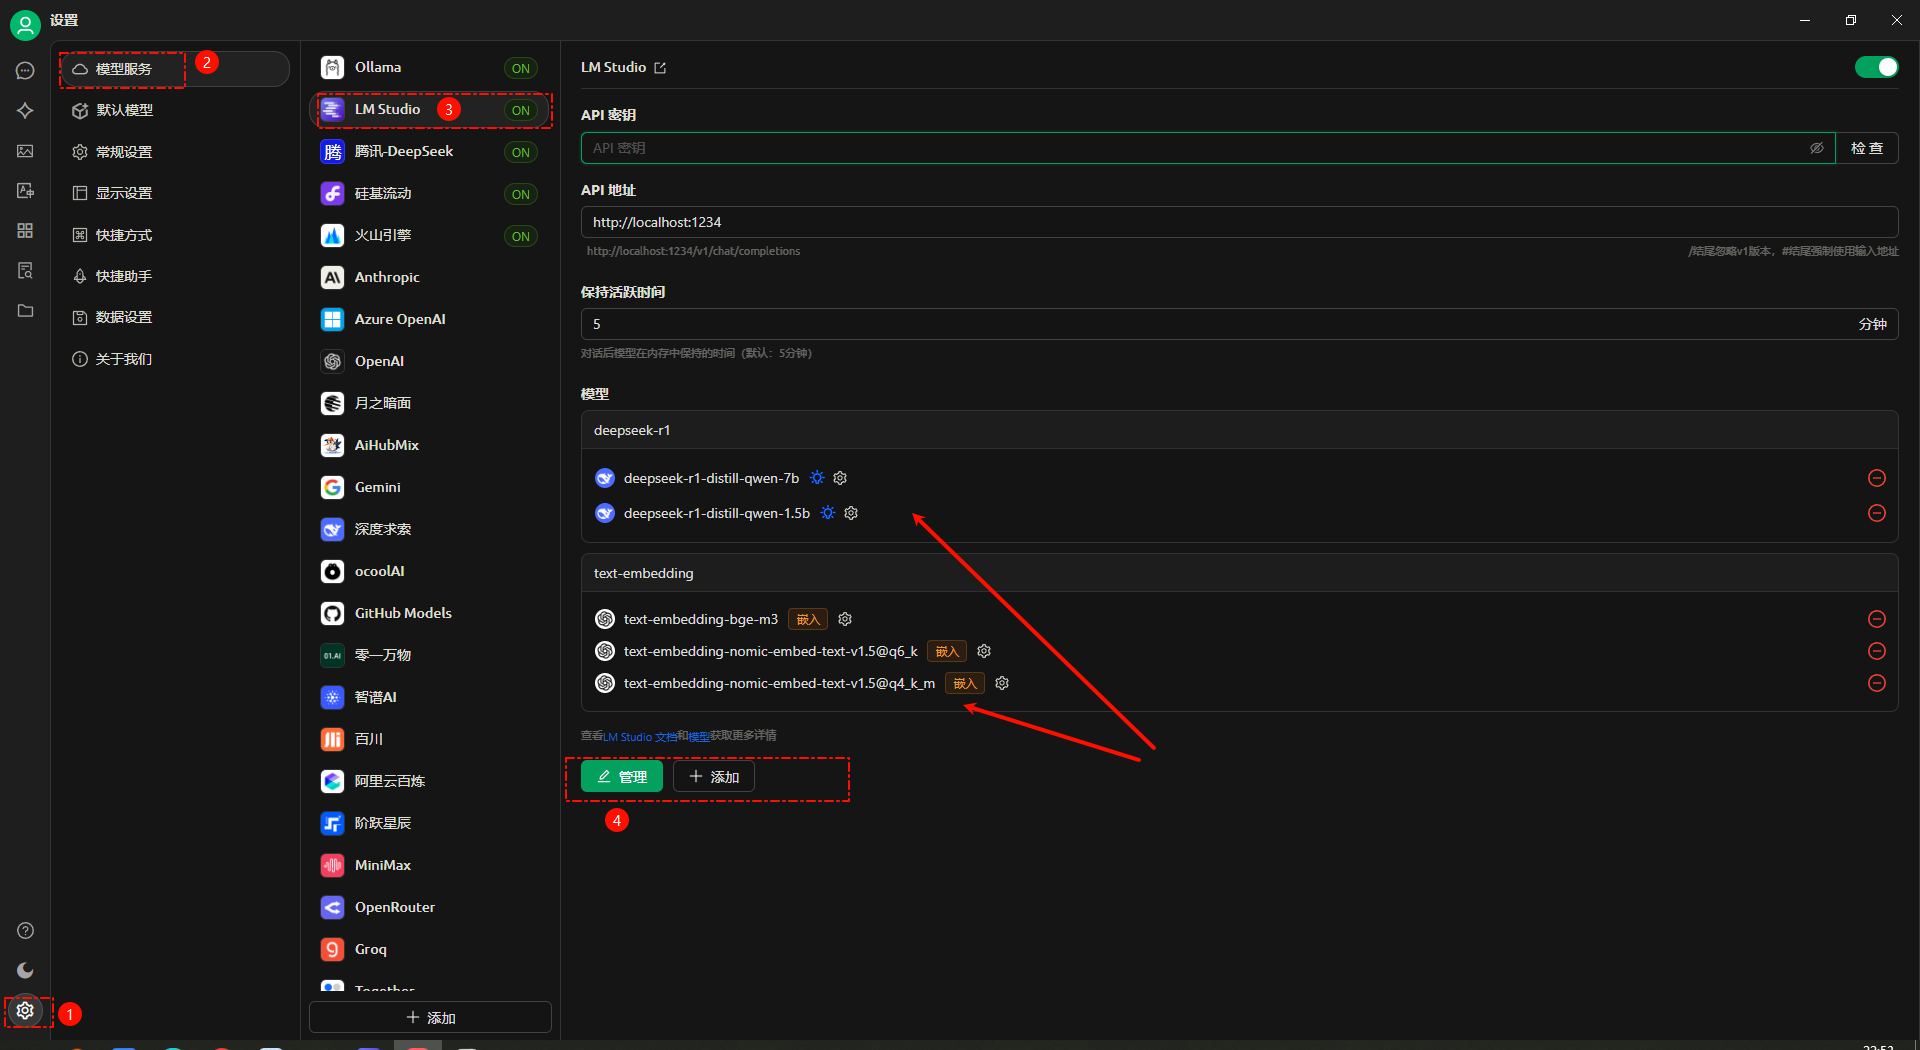
Task: Open settings gear for text-embedding-bge-m3
Action: [845, 619]
